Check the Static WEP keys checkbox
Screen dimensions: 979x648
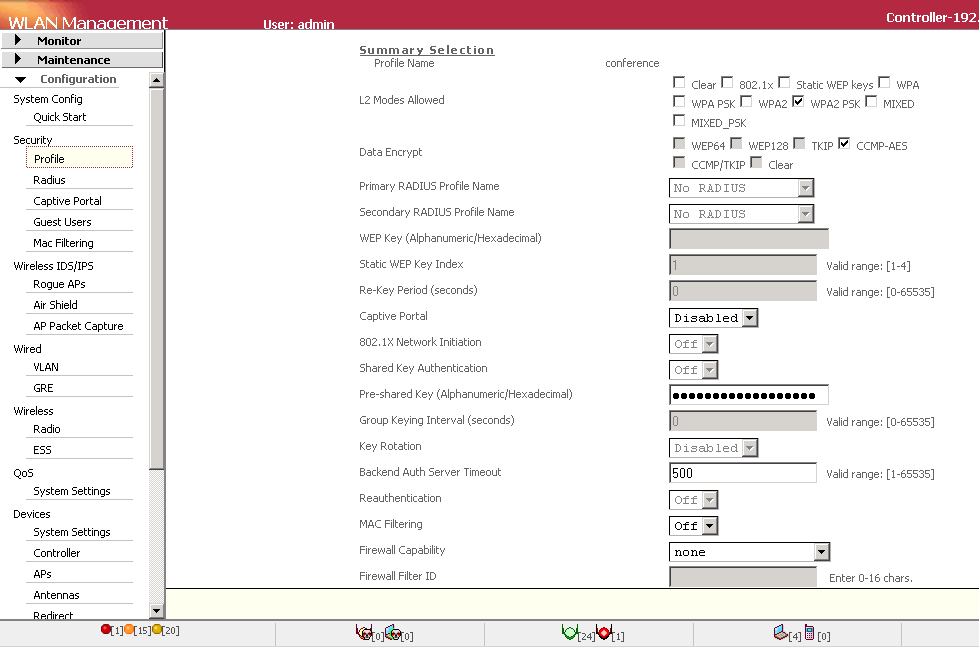pyautogui.click(x=784, y=82)
